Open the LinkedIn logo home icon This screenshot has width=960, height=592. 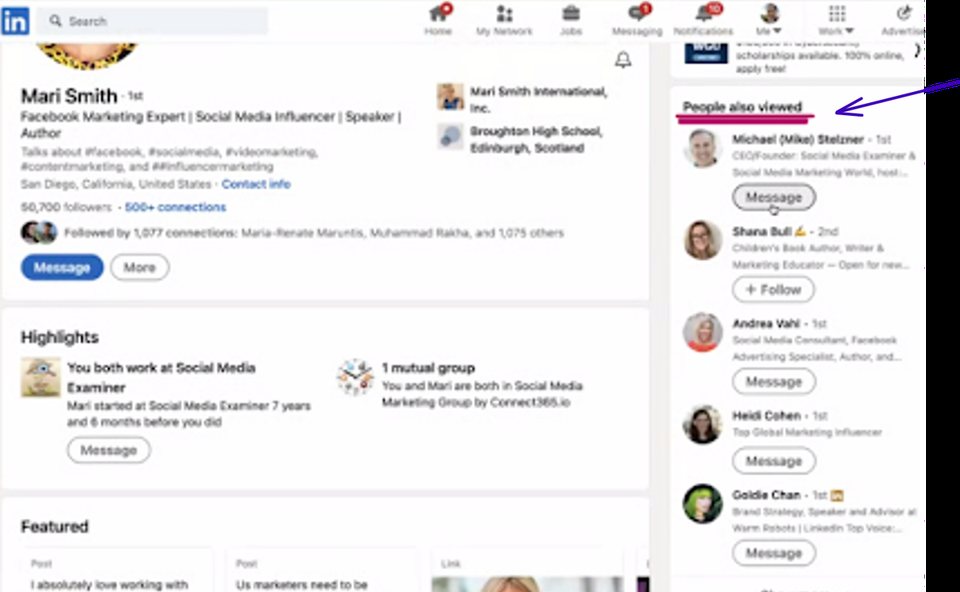click(15, 21)
